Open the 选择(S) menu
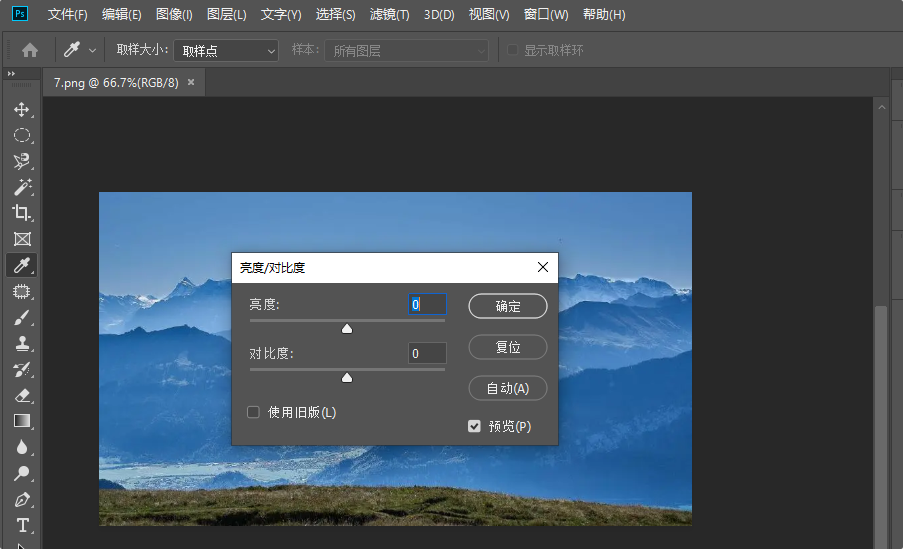The image size is (903, 549). click(335, 14)
